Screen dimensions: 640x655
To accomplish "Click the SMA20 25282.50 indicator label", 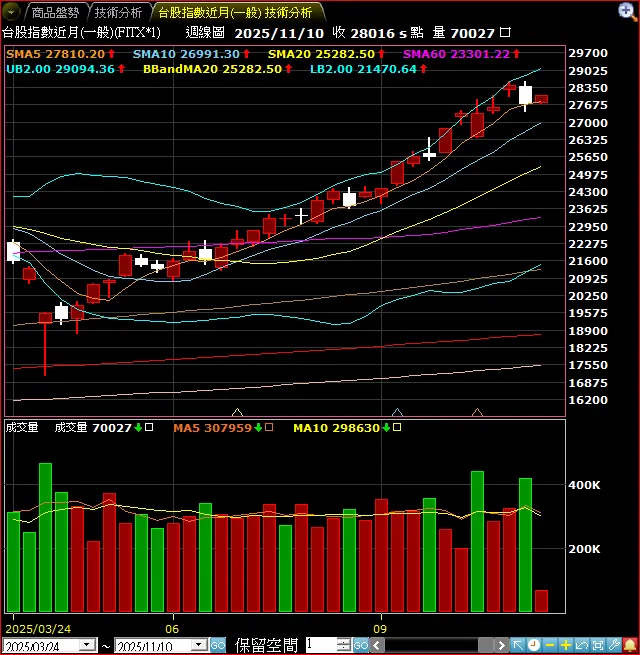I will point(321,54).
